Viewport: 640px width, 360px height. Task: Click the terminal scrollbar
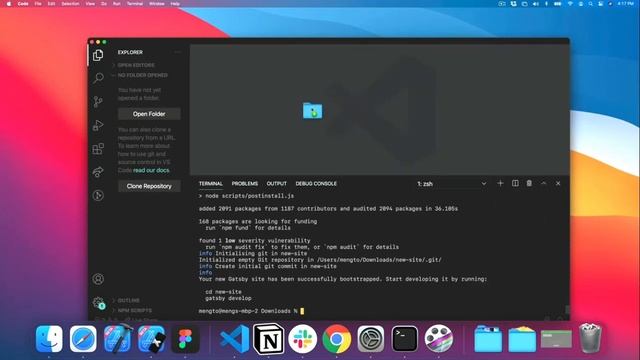pyautogui.click(x=567, y=309)
